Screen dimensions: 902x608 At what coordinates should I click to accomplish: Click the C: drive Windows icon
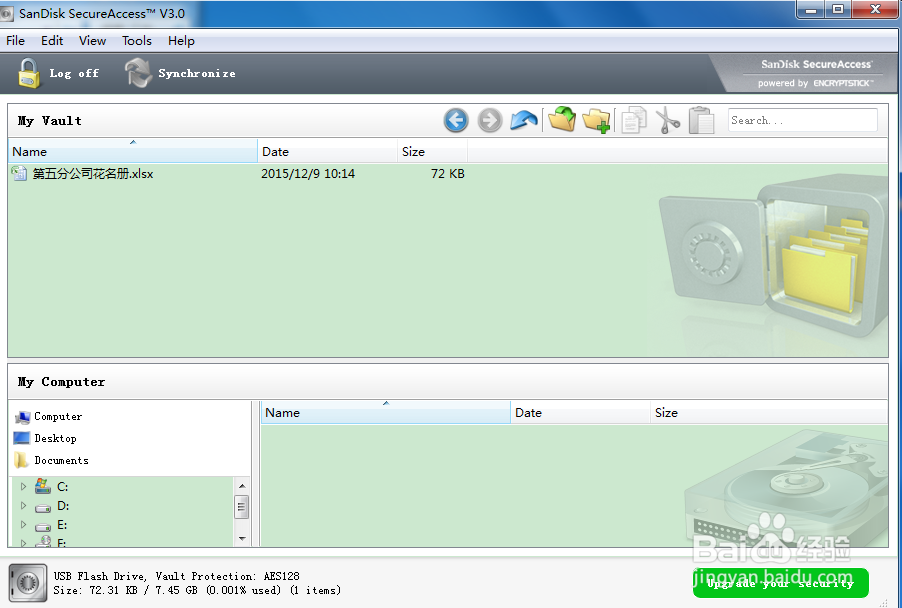tap(43, 487)
